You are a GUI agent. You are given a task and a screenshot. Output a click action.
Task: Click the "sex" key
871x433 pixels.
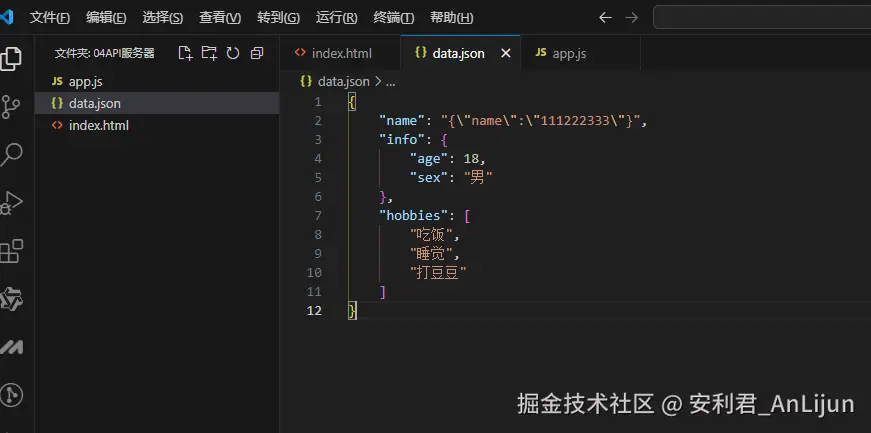[x=429, y=177]
